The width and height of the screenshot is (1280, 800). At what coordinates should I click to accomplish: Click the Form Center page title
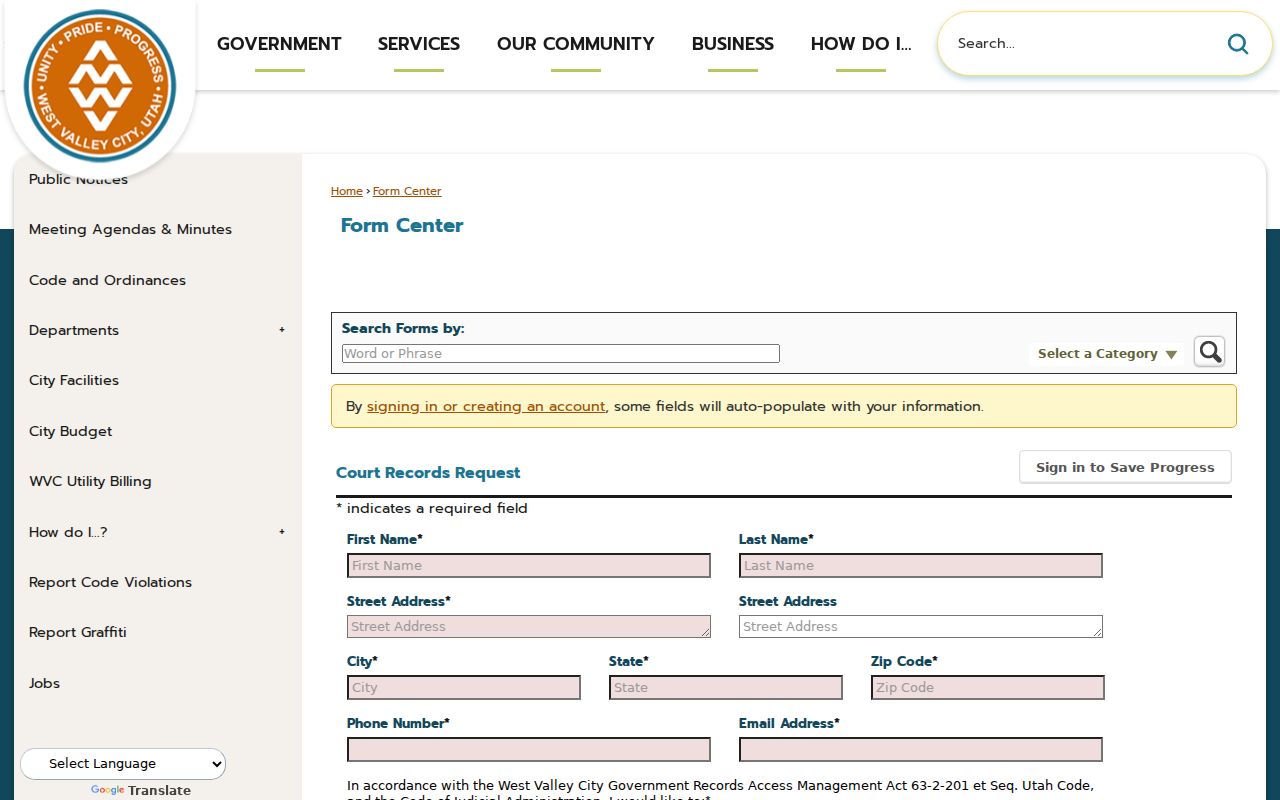pos(402,226)
